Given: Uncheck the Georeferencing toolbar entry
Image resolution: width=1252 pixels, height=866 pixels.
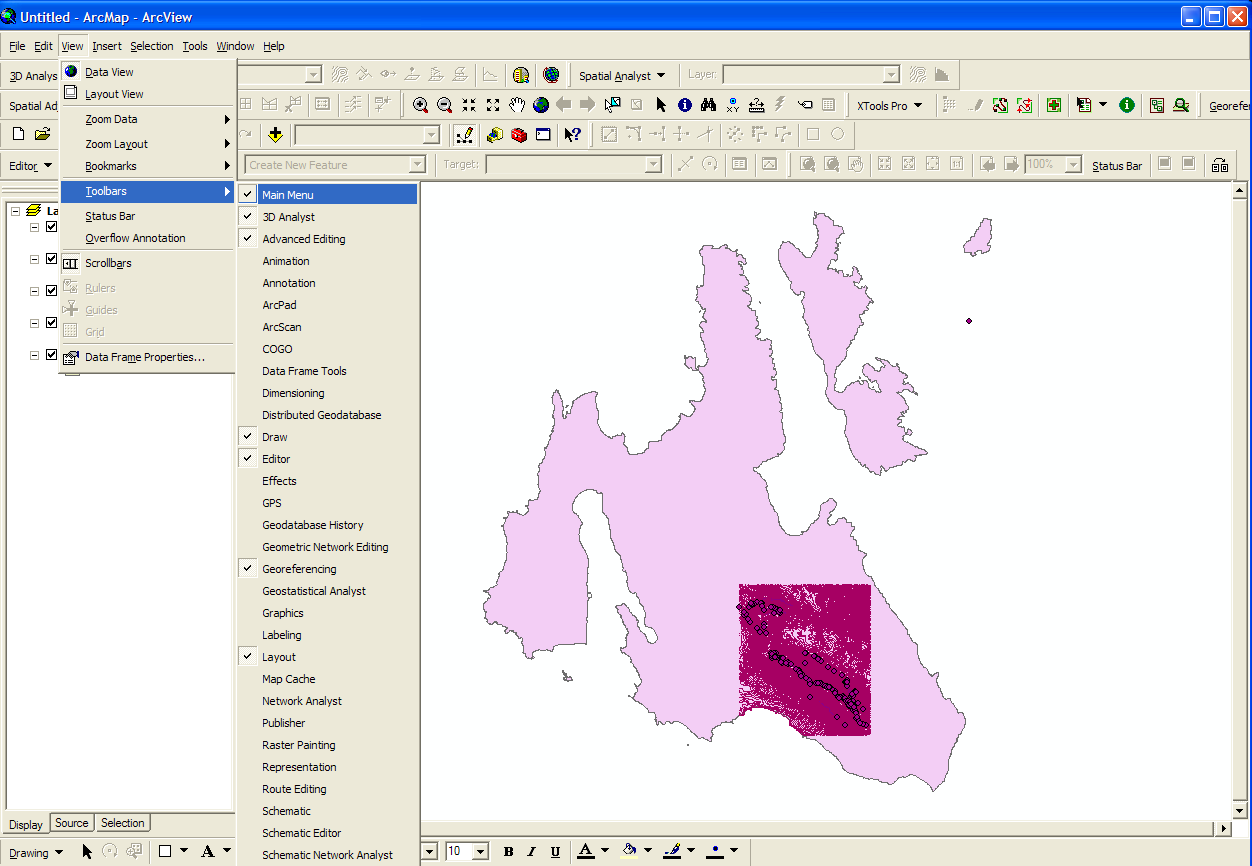Looking at the screenshot, I should [x=327, y=569].
